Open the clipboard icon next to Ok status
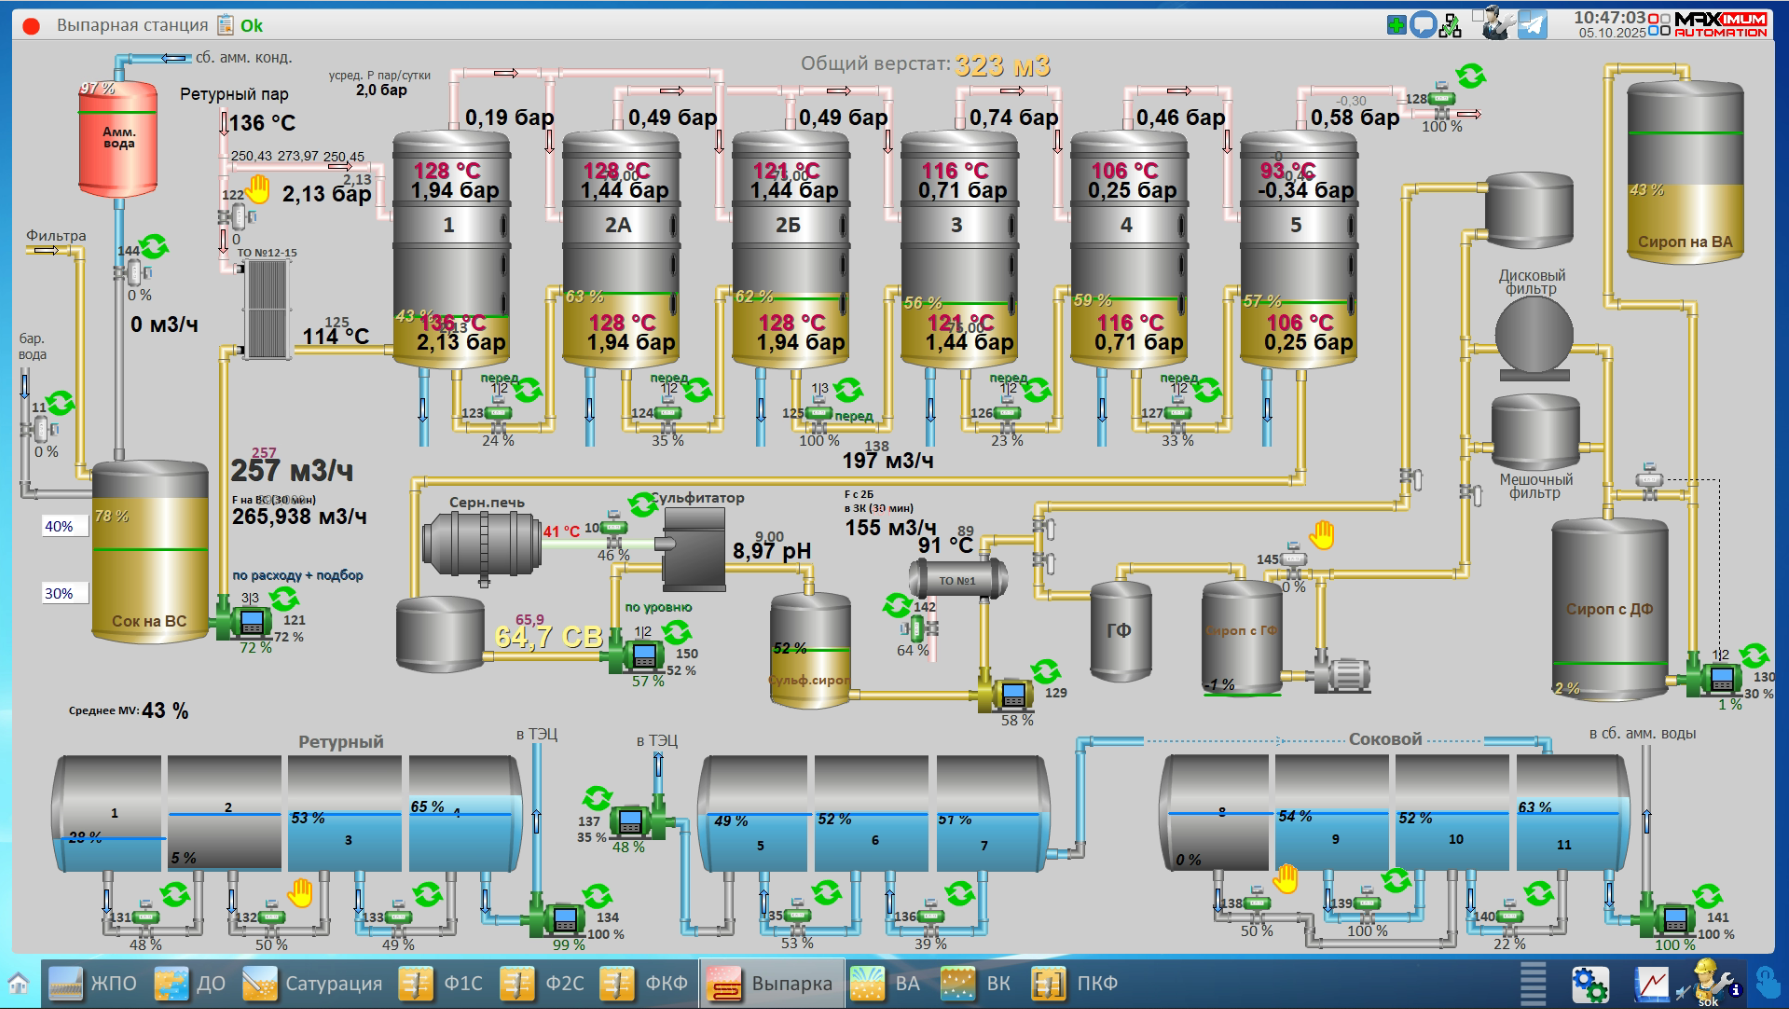The height and width of the screenshot is (1009, 1789). 226,25
